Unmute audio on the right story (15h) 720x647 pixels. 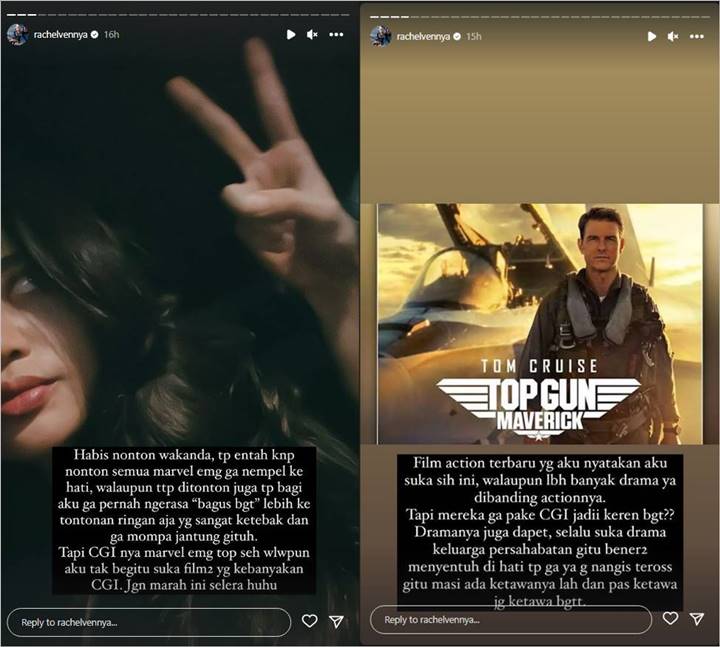coord(673,36)
